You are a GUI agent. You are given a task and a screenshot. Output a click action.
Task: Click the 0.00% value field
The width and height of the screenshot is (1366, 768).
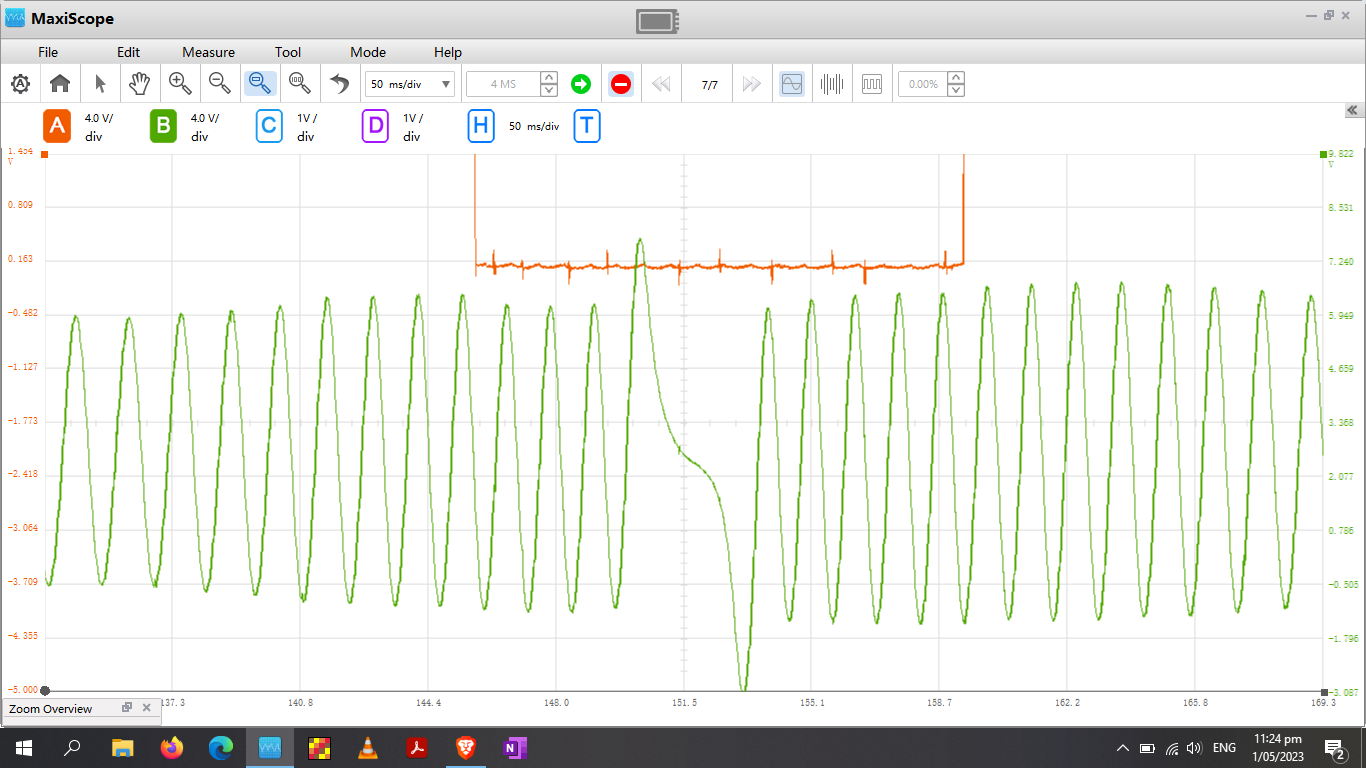[922, 84]
